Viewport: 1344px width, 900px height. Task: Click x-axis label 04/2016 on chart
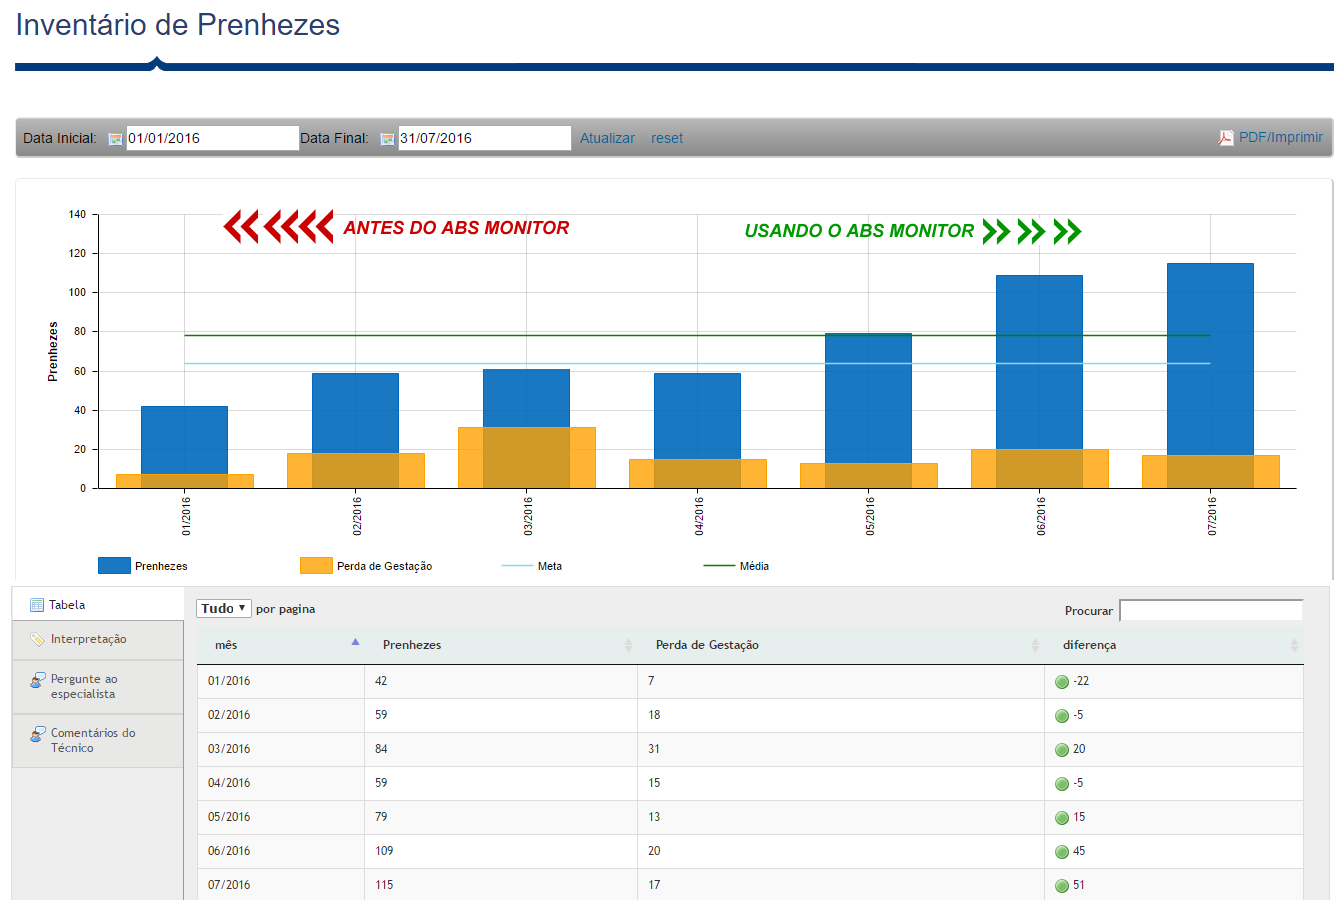699,516
